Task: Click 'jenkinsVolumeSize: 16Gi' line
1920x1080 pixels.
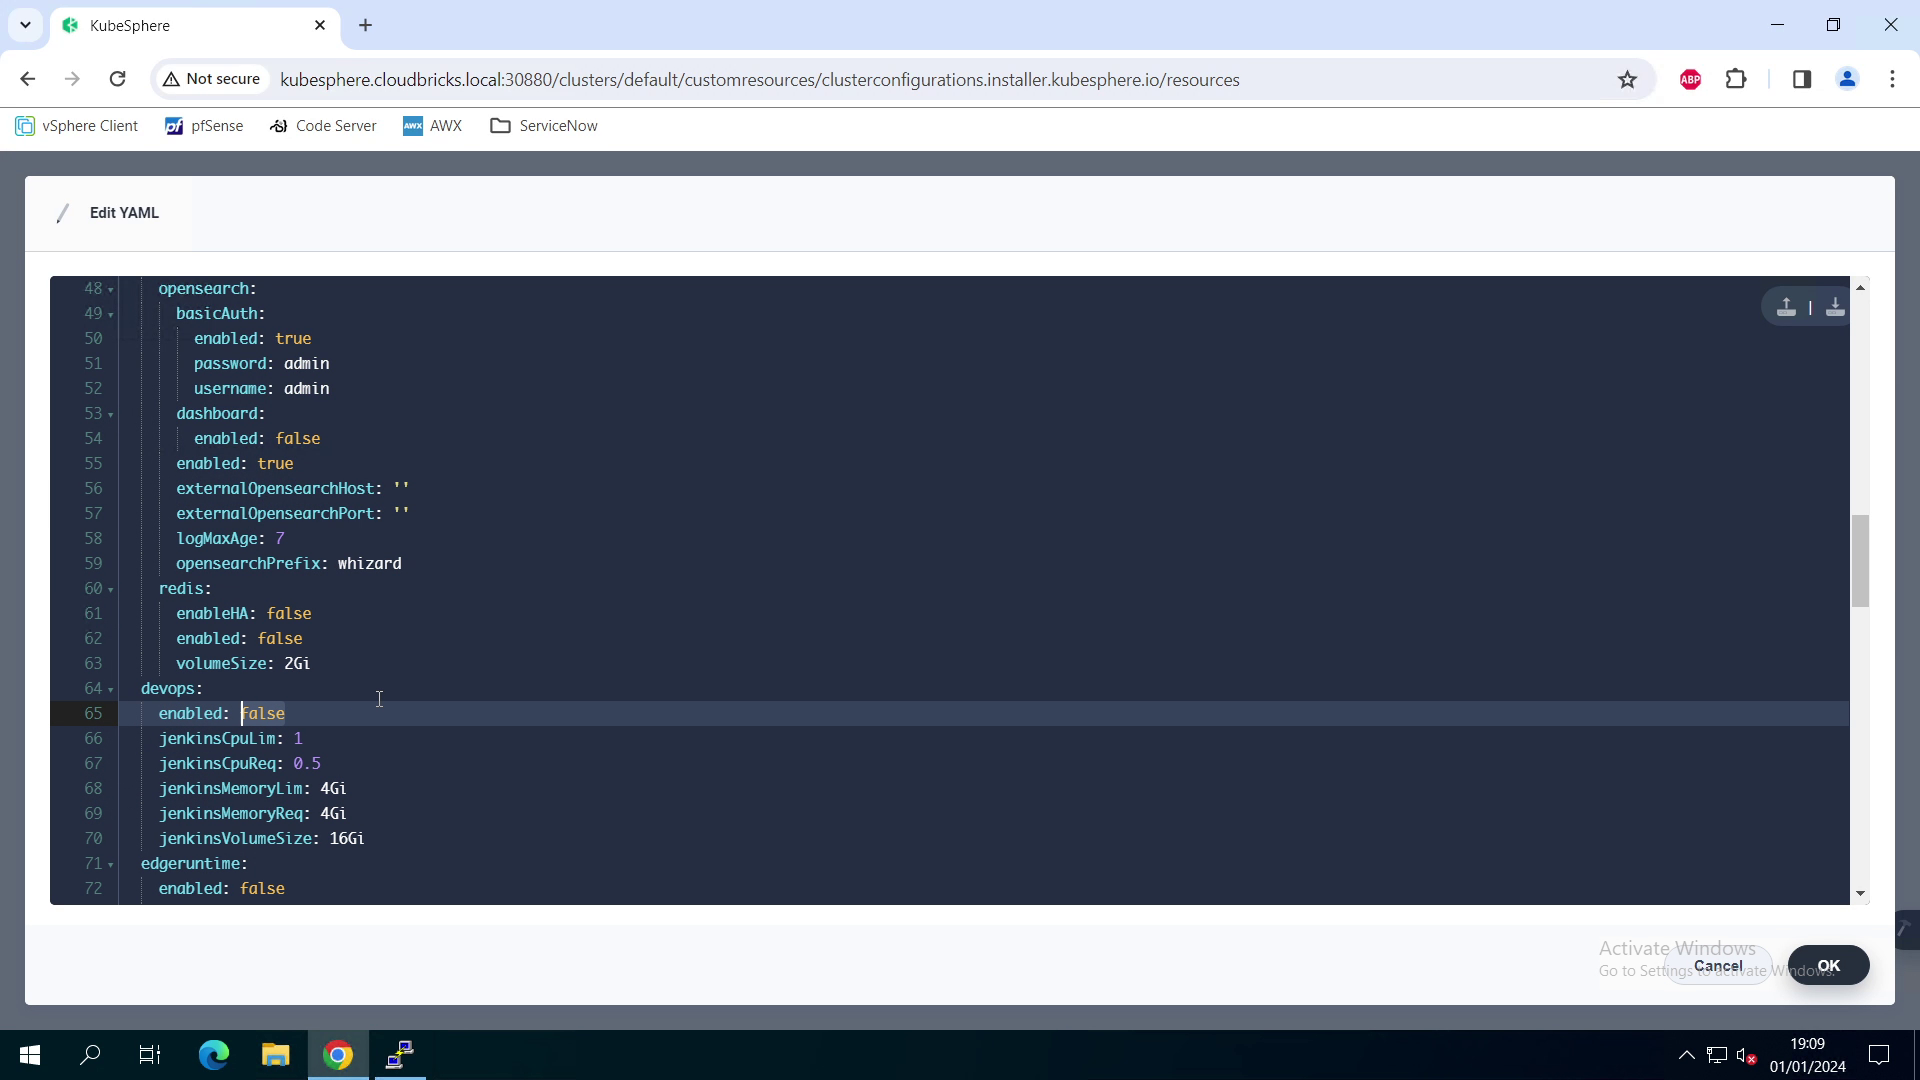Action: pos(261,839)
